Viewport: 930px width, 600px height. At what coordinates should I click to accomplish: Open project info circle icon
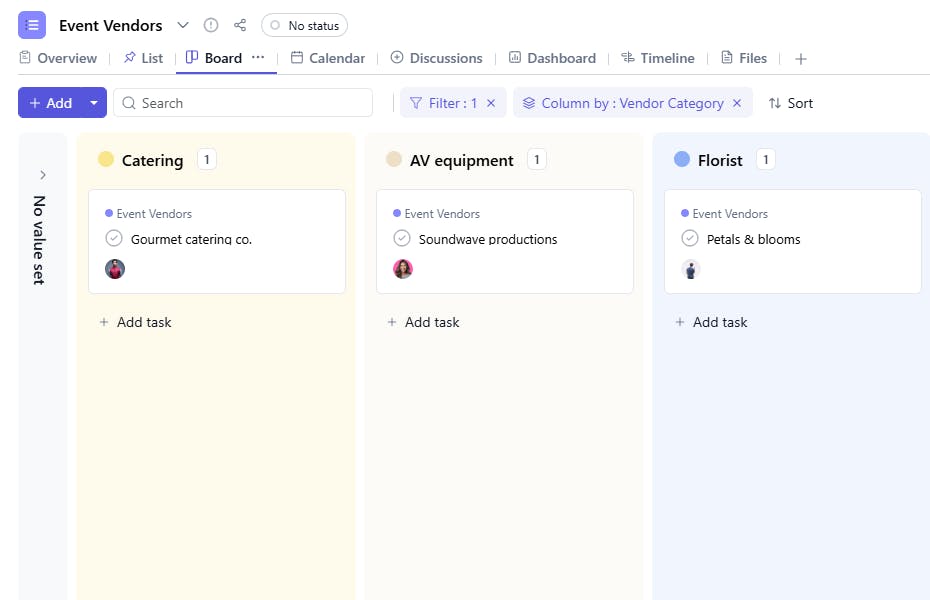click(211, 25)
